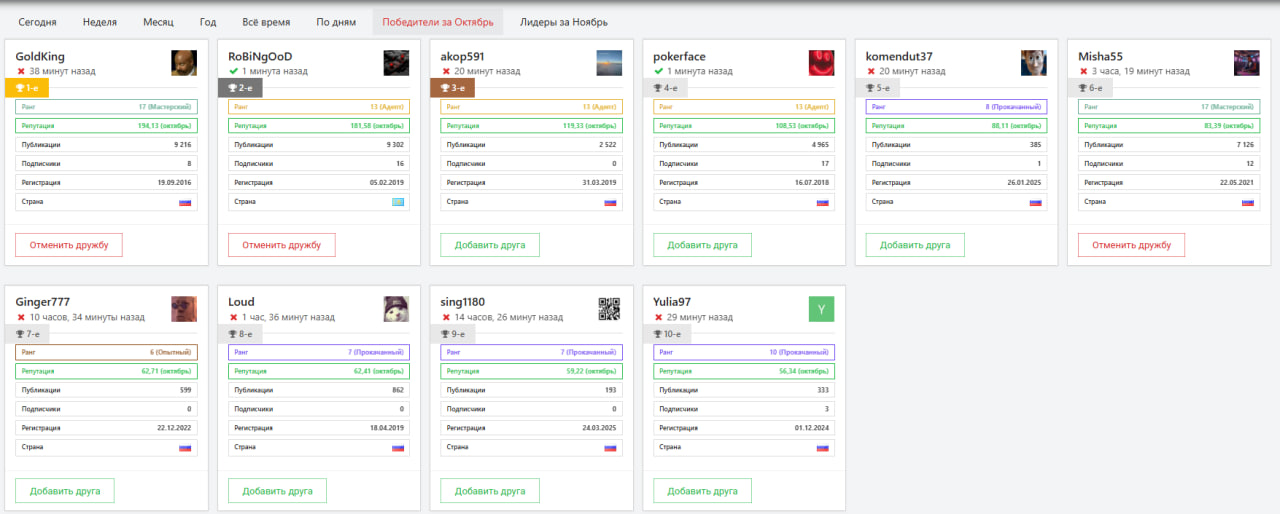Image resolution: width=1280 pixels, height=514 pixels.
Task: Select the Всё время tab
Action: click(266, 22)
